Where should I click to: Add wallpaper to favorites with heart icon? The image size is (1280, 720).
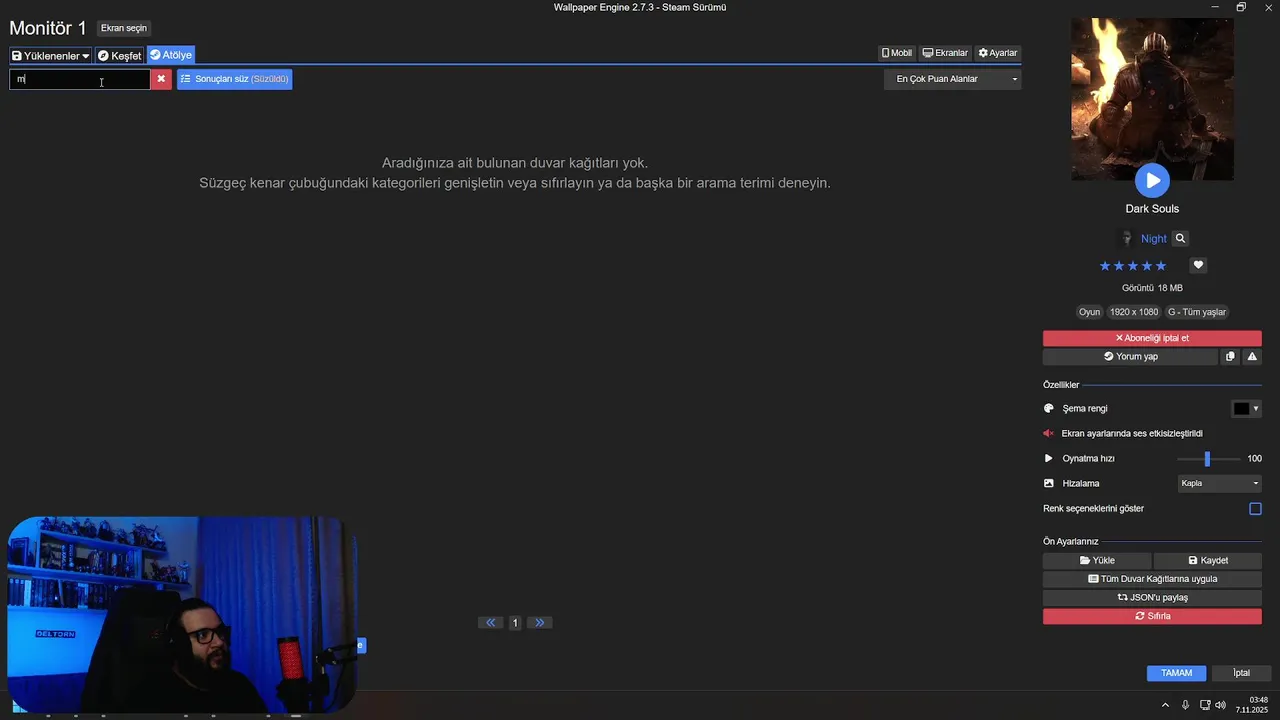click(x=1198, y=265)
